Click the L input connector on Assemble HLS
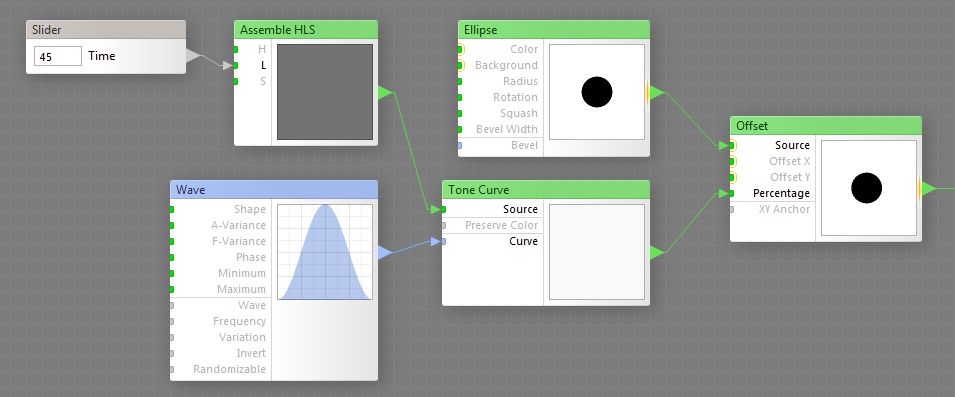Screen dimensions: 955x397 [x=236, y=65]
